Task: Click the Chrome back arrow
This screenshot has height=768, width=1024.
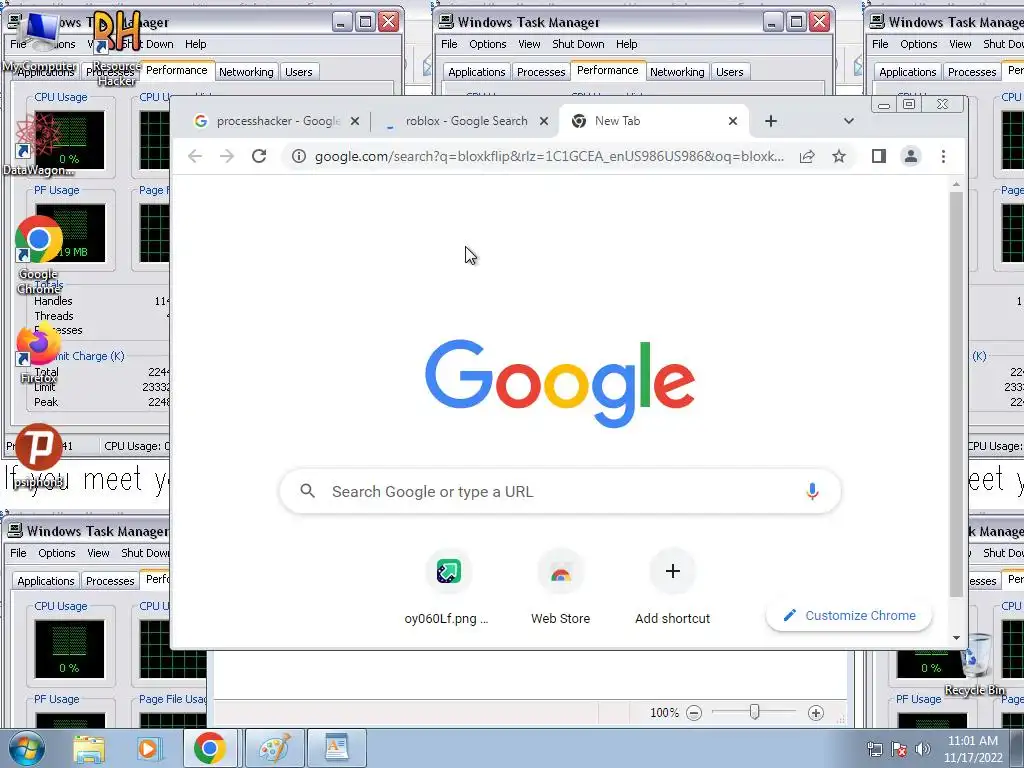Action: 195,156
